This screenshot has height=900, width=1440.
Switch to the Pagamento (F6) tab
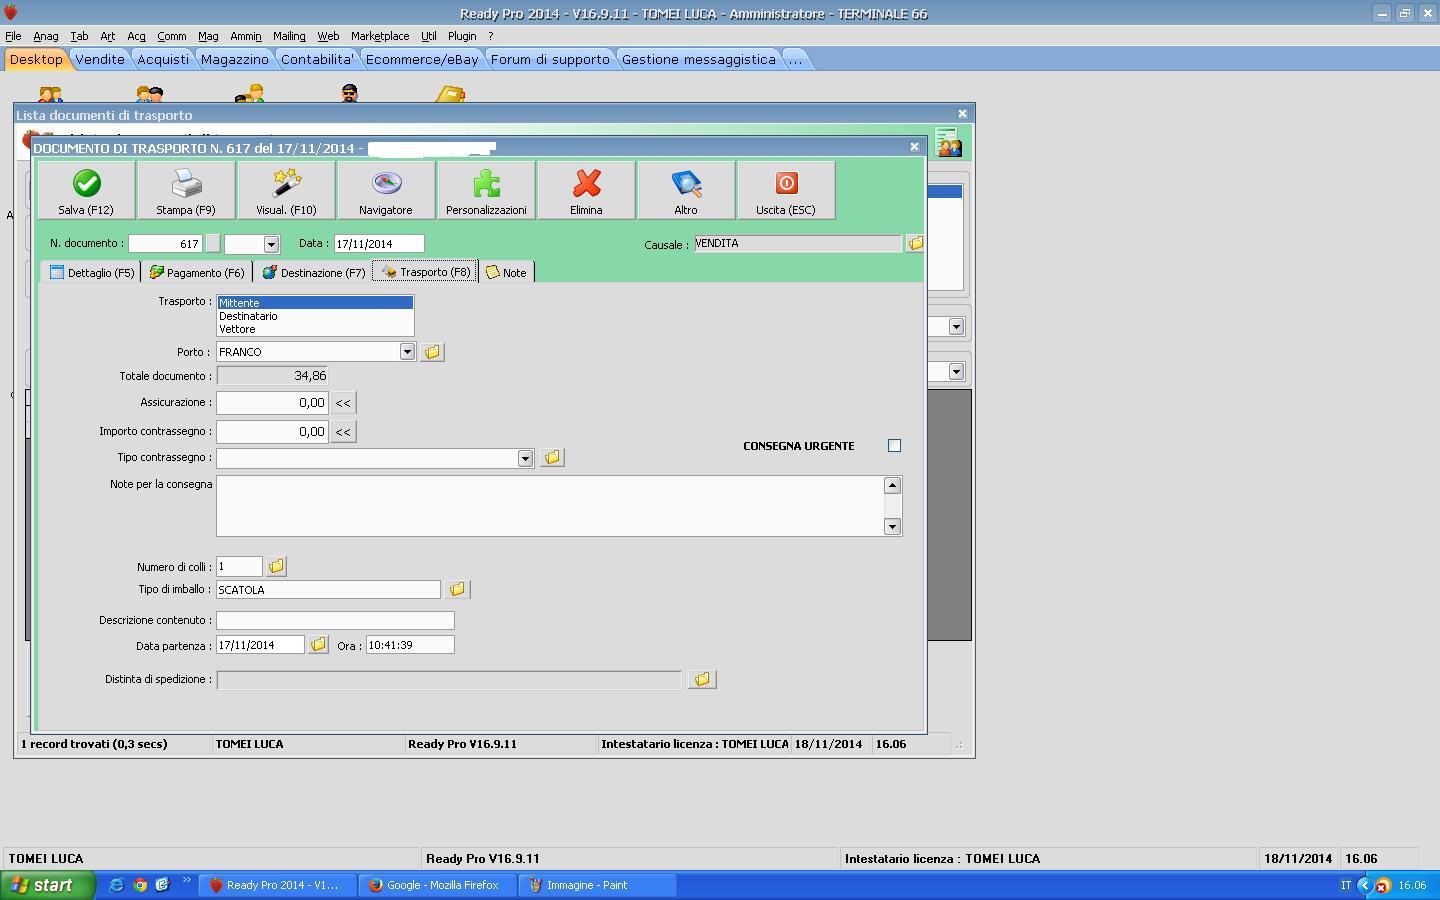click(197, 272)
